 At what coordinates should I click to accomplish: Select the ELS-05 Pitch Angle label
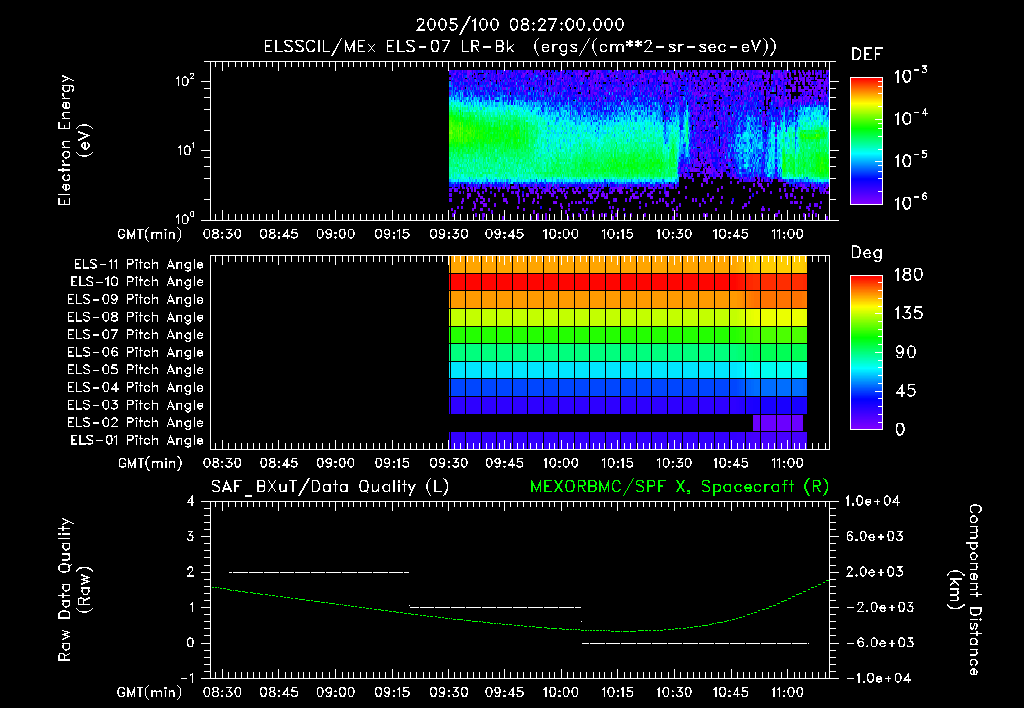(x=135, y=370)
